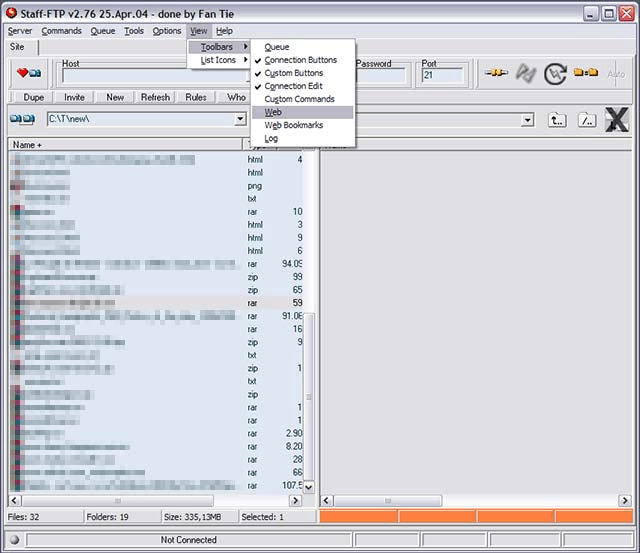Open the local path C:\T\new\ dropdown

[x=240, y=120]
